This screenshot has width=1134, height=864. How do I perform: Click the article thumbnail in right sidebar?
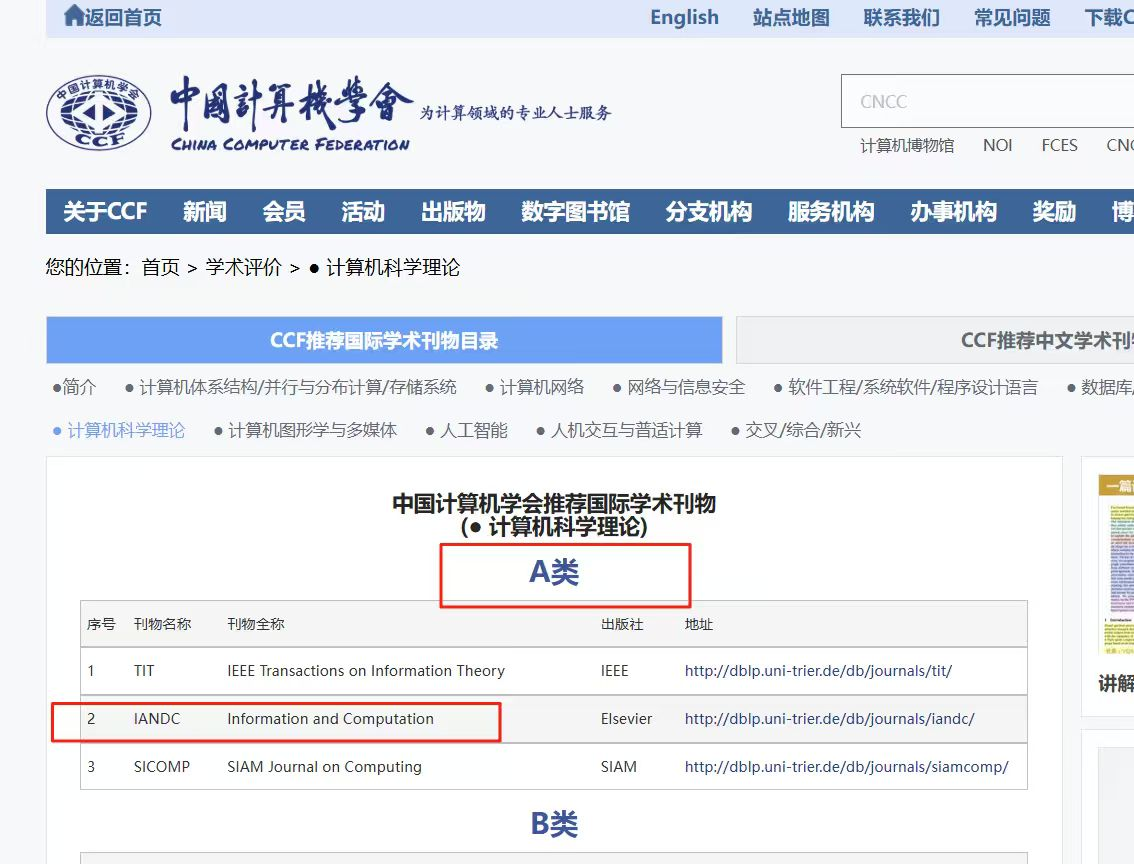(x=1116, y=565)
